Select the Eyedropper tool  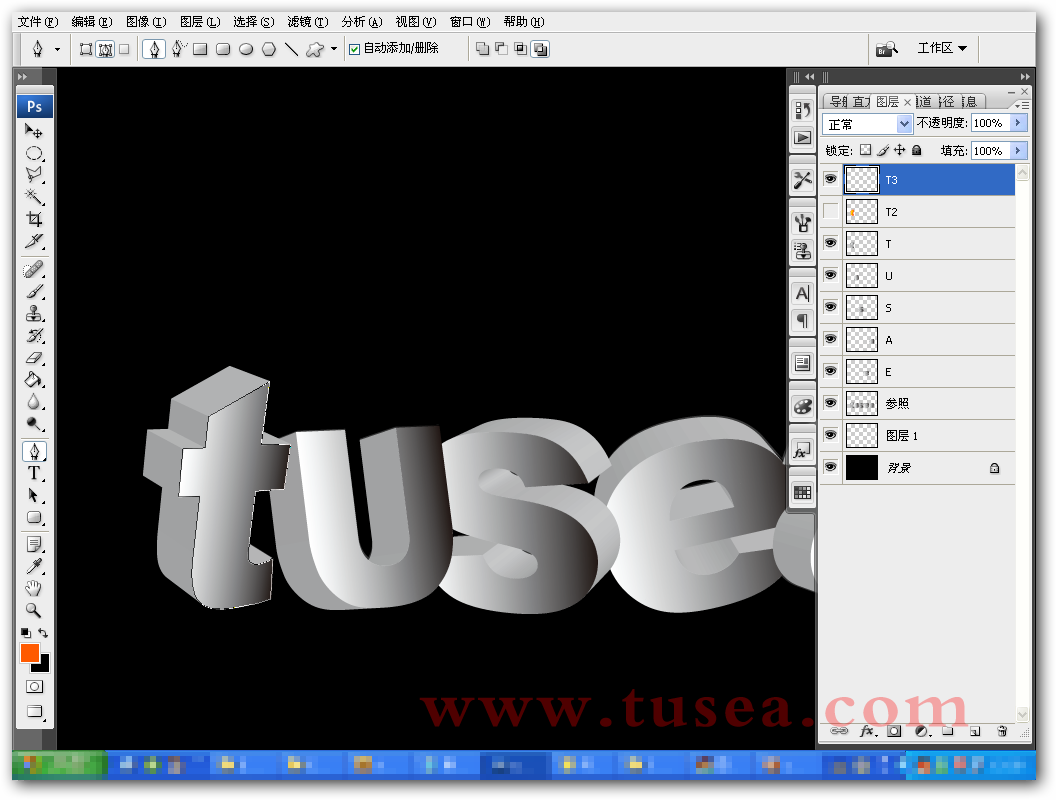34,566
